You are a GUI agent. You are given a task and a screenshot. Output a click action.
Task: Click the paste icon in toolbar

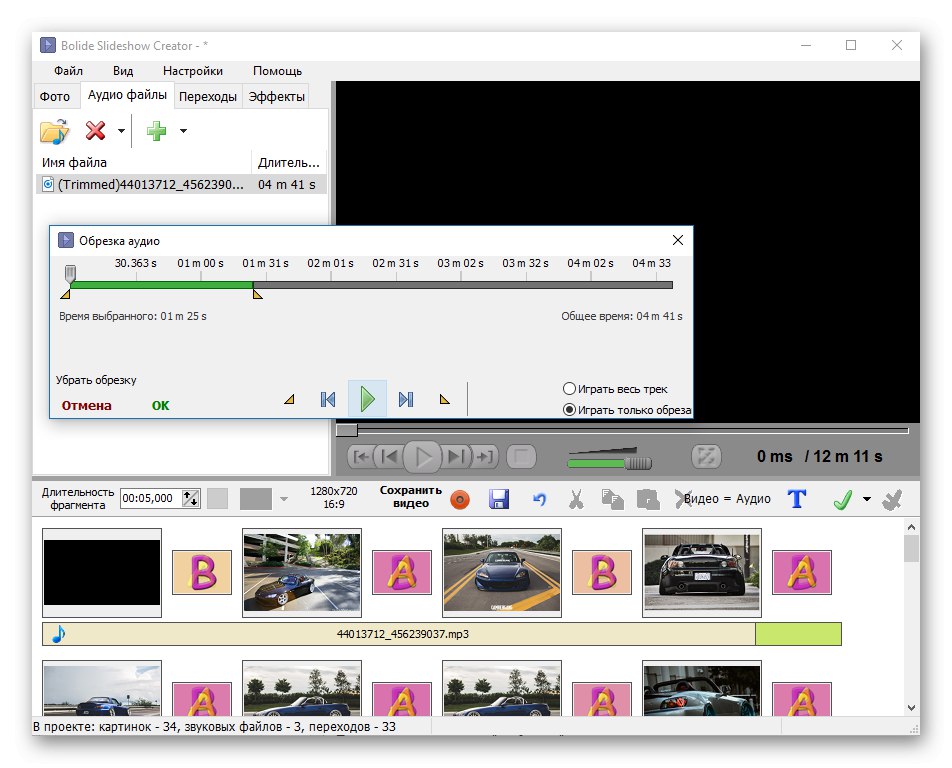click(648, 499)
